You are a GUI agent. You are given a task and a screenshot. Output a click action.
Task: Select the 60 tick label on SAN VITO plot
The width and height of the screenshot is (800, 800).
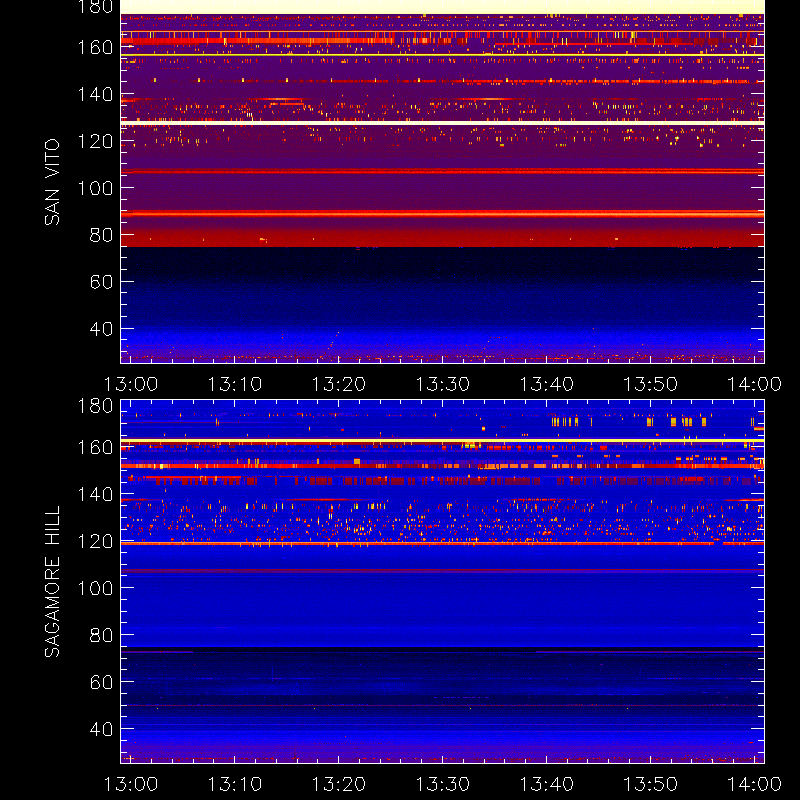click(x=101, y=282)
